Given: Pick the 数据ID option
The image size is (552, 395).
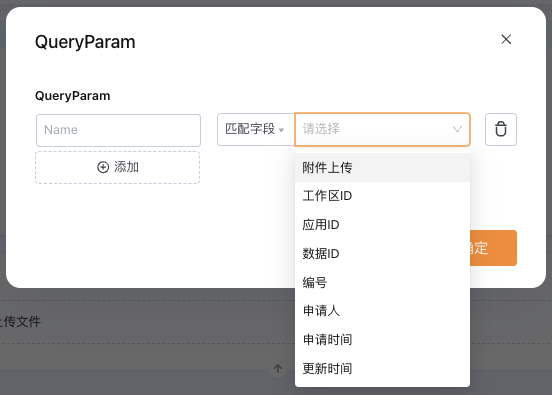Looking at the screenshot, I should click(x=382, y=253).
